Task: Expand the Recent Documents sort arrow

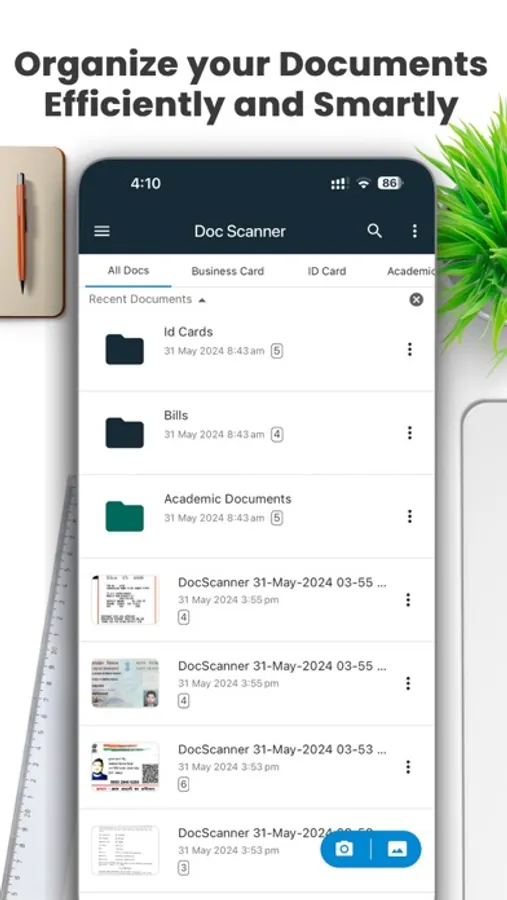Action: [x=202, y=300]
